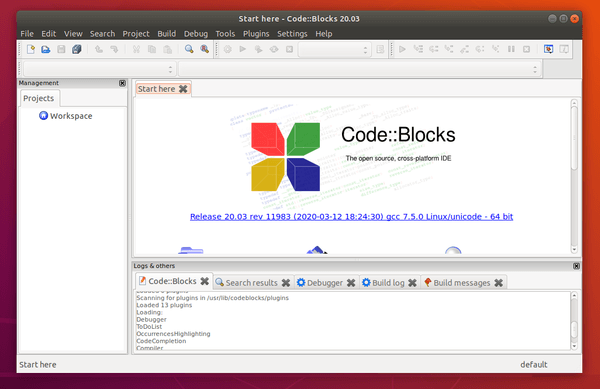Open the build target dropdown

tap(334, 50)
